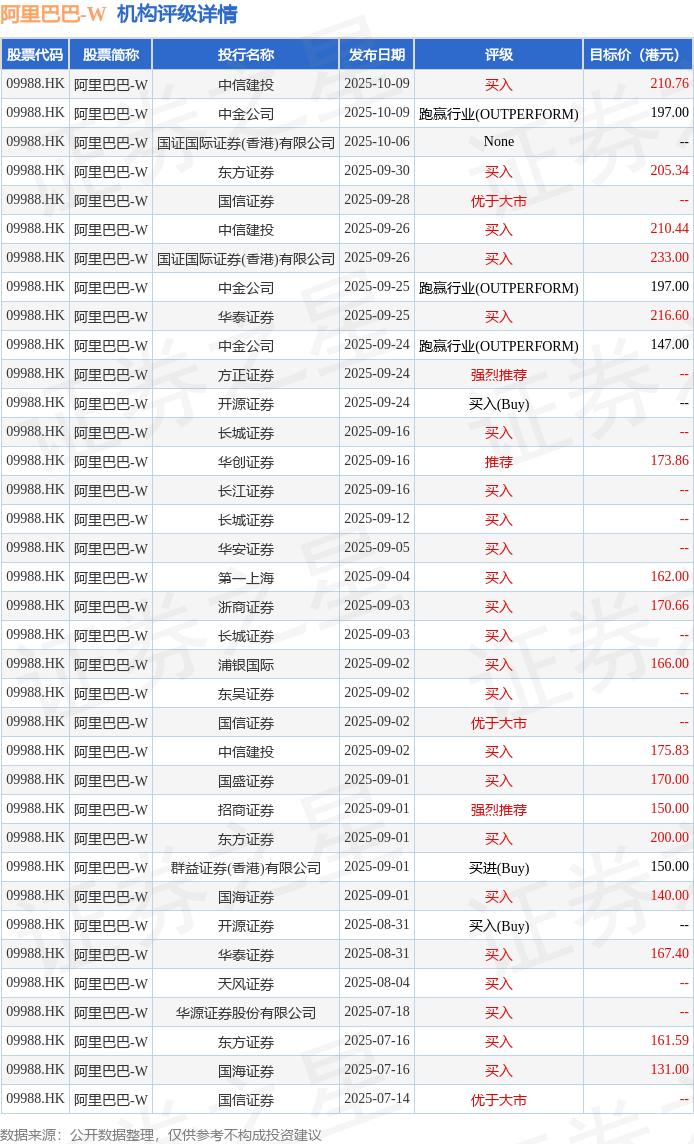The width and height of the screenshot is (694, 1144).
Task: Select 华源证券股份有限公司 bank name
Action: [246, 1013]
